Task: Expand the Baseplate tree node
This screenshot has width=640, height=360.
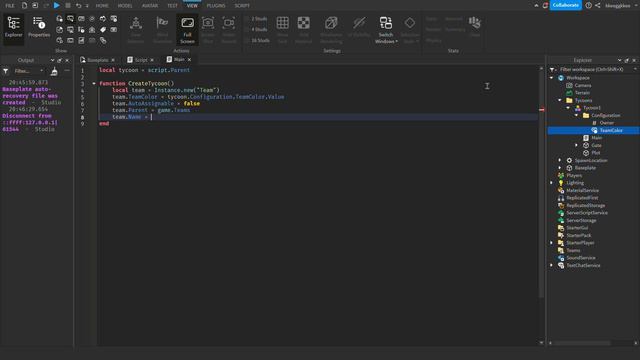Action: coord(560,168)
